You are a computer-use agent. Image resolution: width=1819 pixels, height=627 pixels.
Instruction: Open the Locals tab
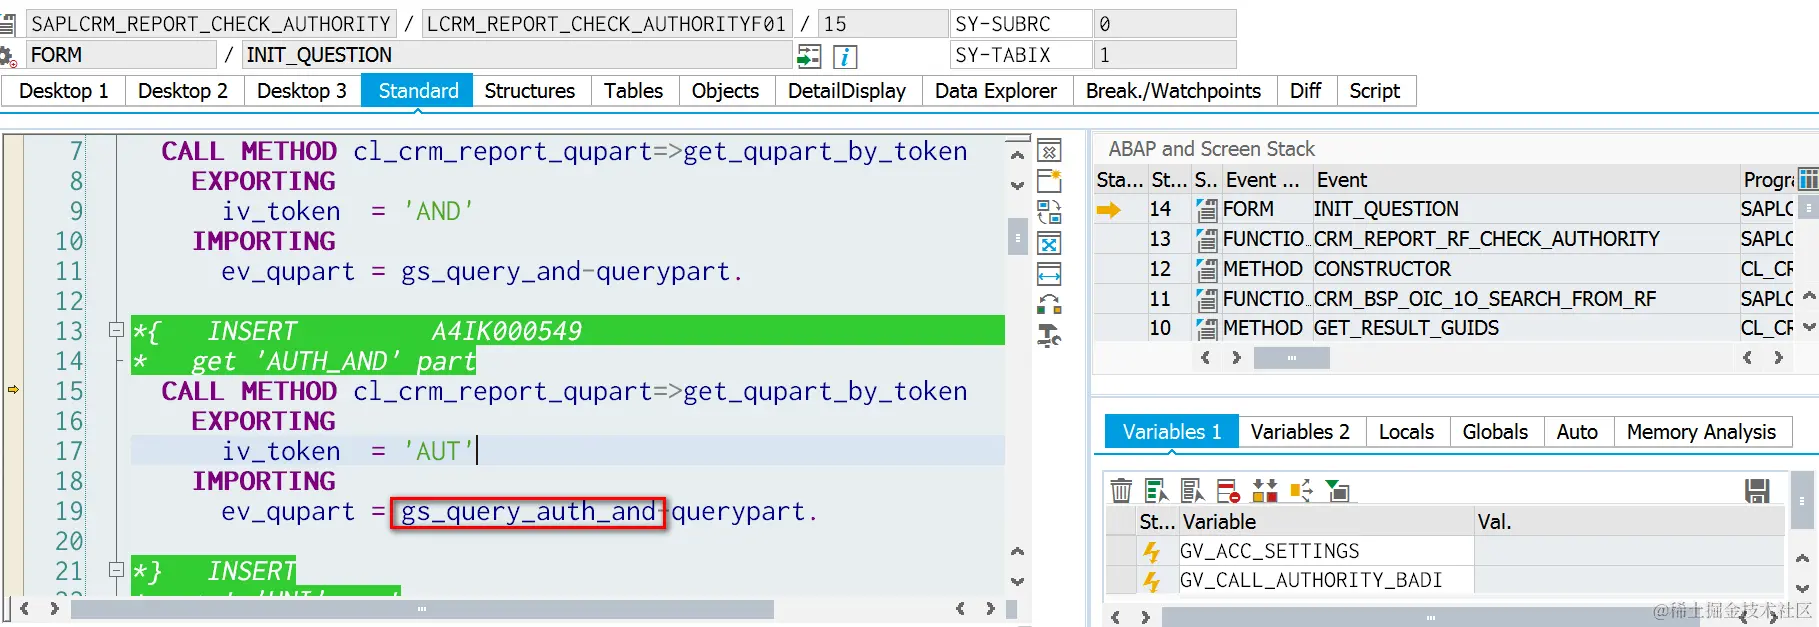click(1406, 432)
